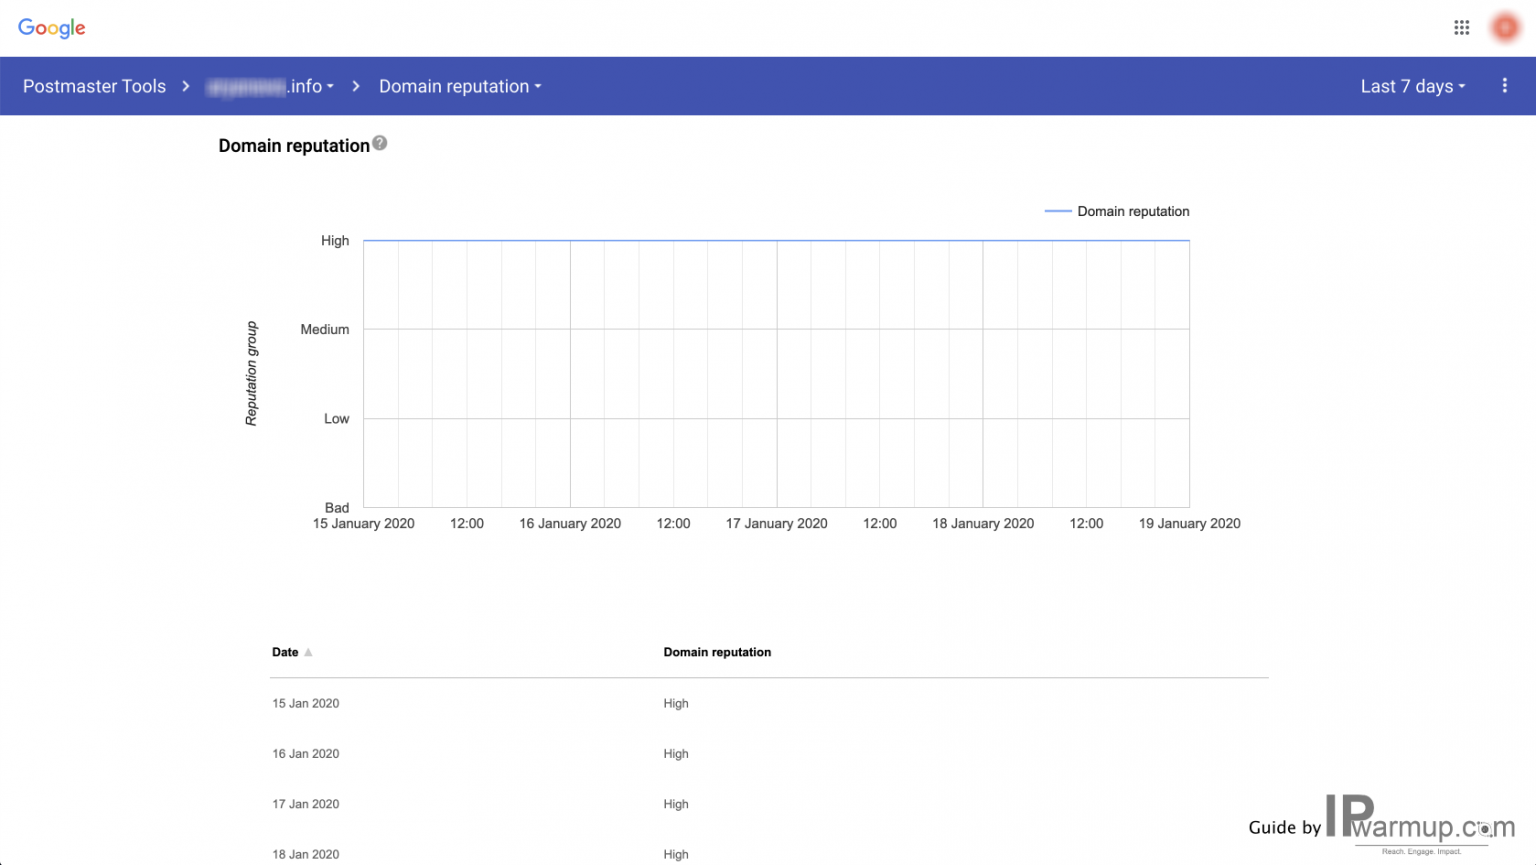Open the Domain reputation report dropdown
Viewport: 1536px width, 865px height.
pyautogui.click(x=459, y=86)
